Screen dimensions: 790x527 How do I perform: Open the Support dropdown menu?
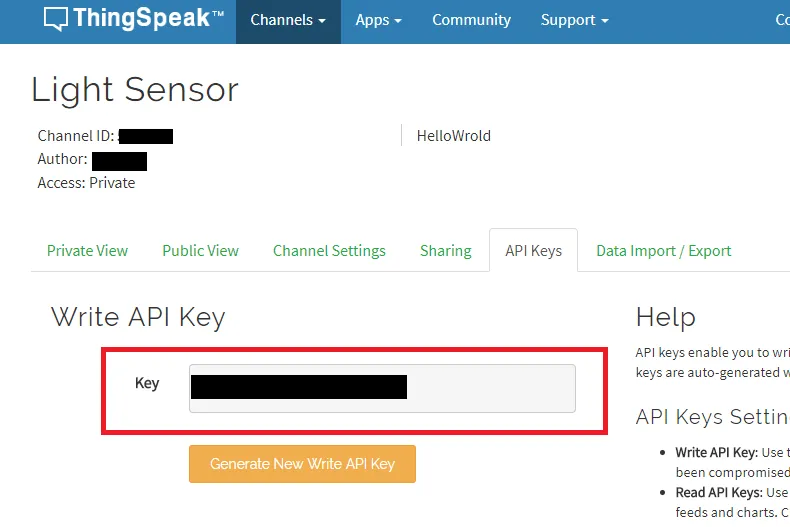574,20
